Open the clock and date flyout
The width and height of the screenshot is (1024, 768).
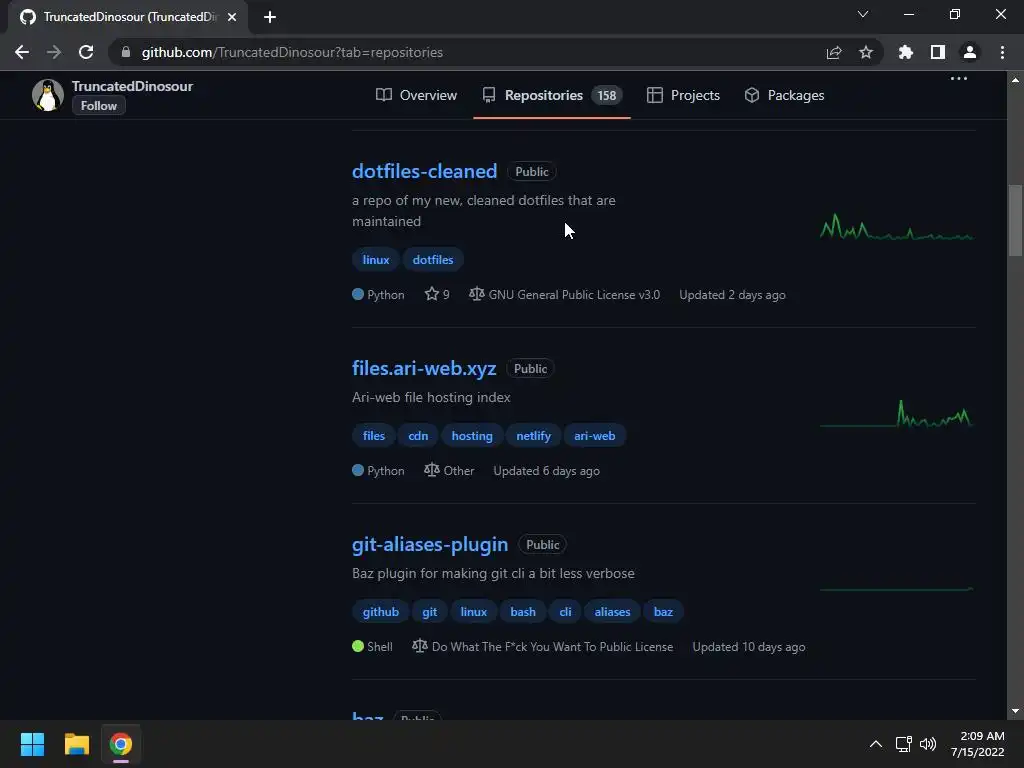point(978,744)
